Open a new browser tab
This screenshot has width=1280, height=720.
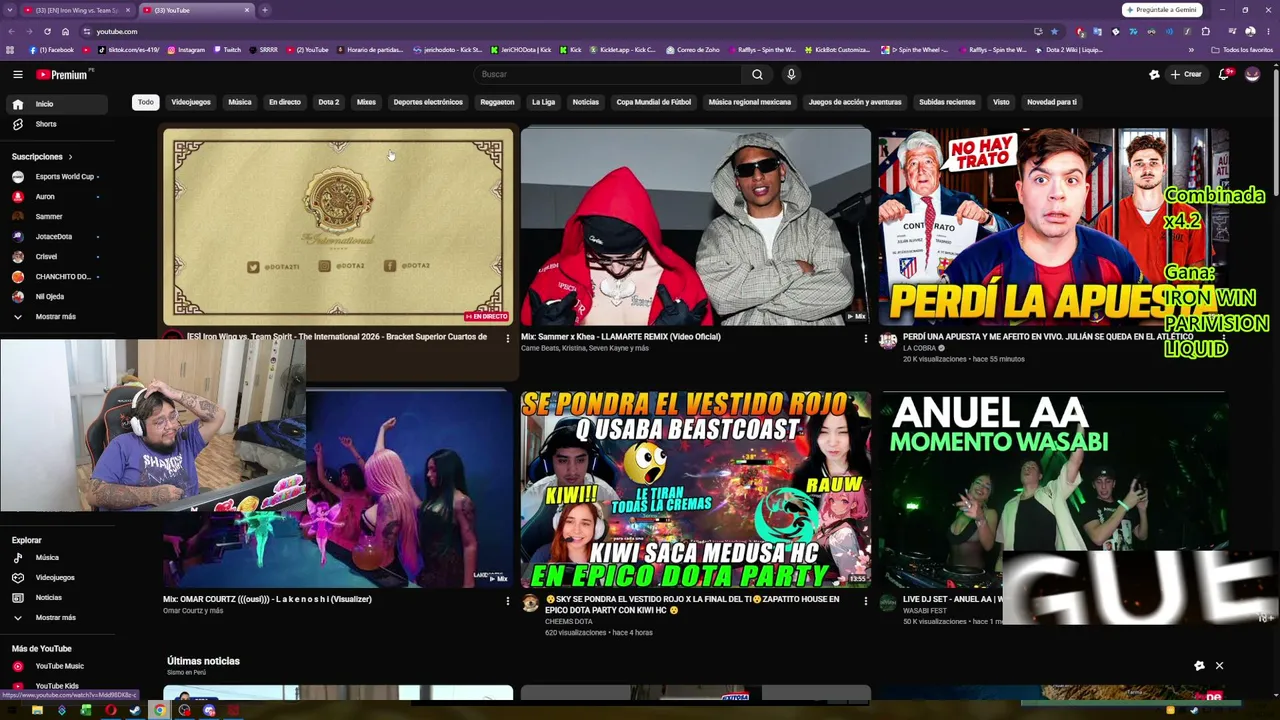[265, 10]
